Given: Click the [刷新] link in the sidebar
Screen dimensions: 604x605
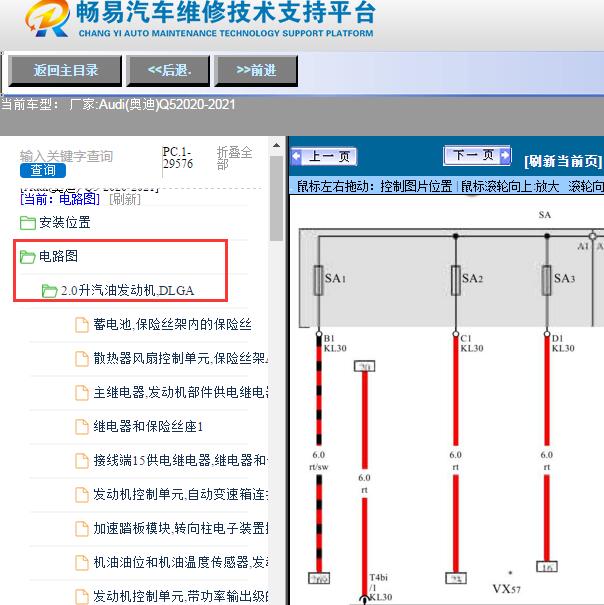Looking at the screenshot, I should pyautogui.click(x=125, y=199).
